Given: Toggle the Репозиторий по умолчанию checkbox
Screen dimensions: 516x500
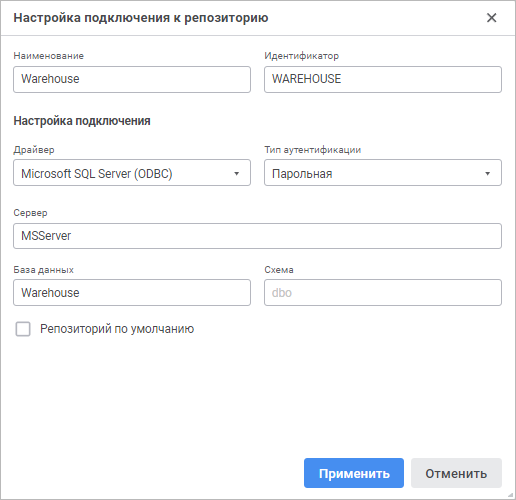Looking at the screenshot, I should pos(23,329).
